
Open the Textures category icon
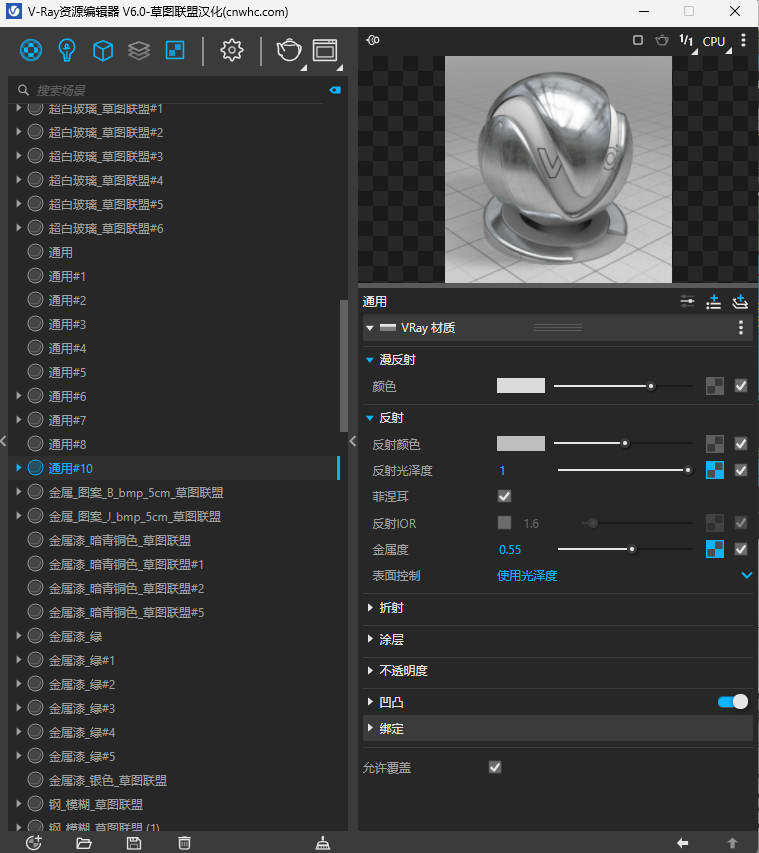pyautogui.click(x=174, y=50)
